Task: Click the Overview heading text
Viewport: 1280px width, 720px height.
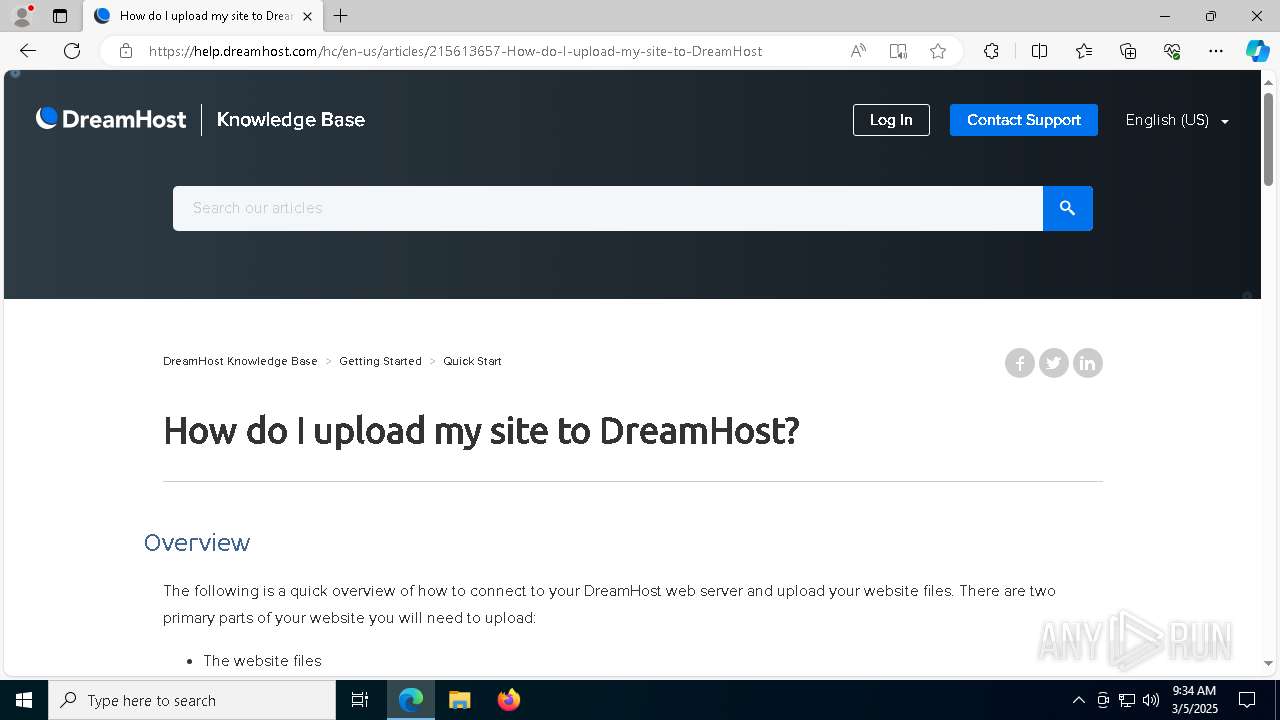Action: point(197,542)
